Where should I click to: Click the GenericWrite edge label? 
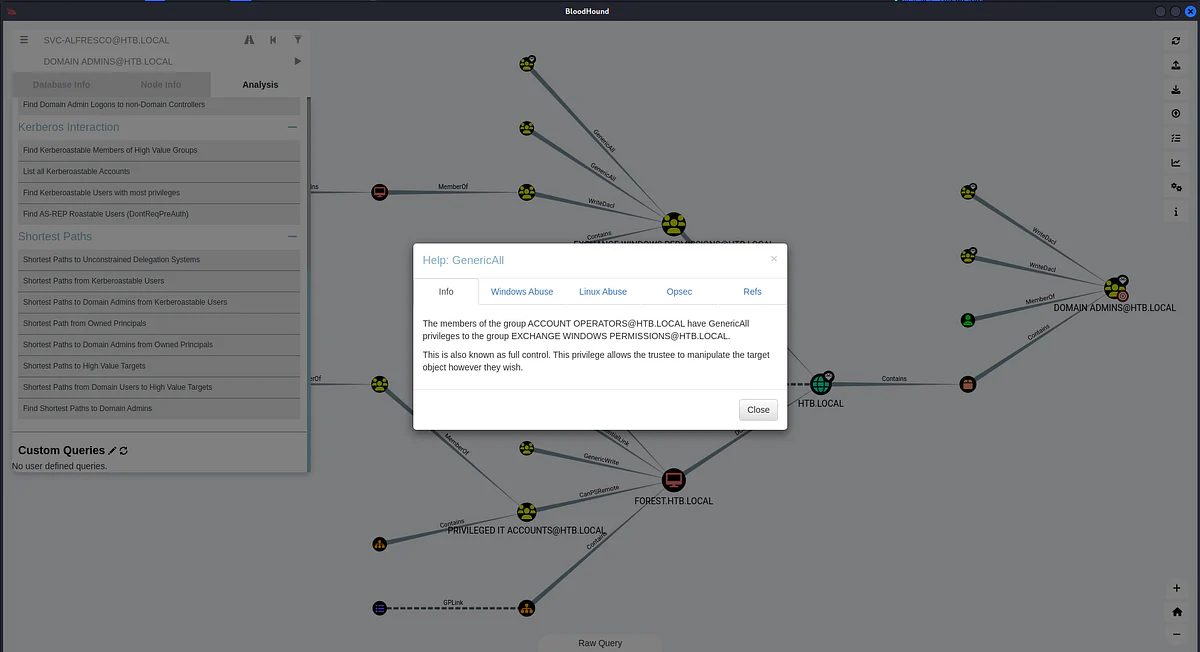coord(600,460)
